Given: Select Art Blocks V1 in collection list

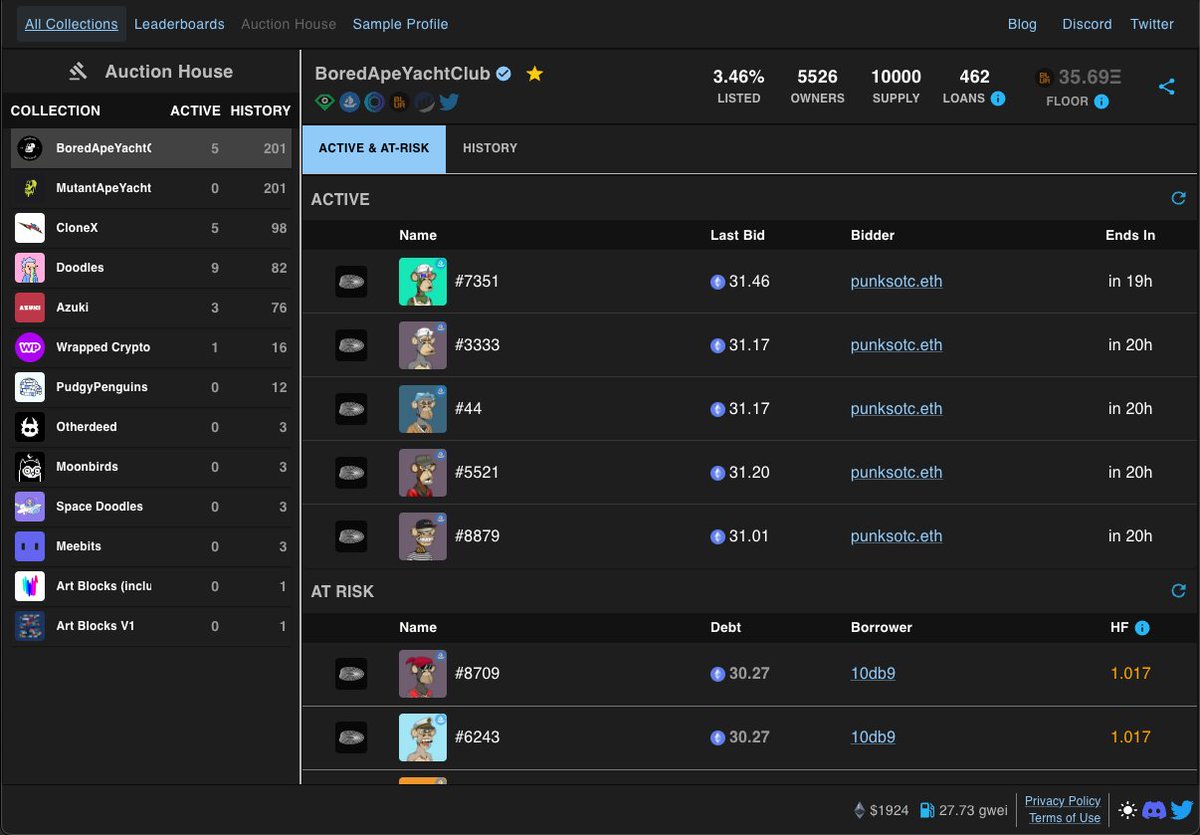Looking at the screenshot, I should tap(151, 626).
